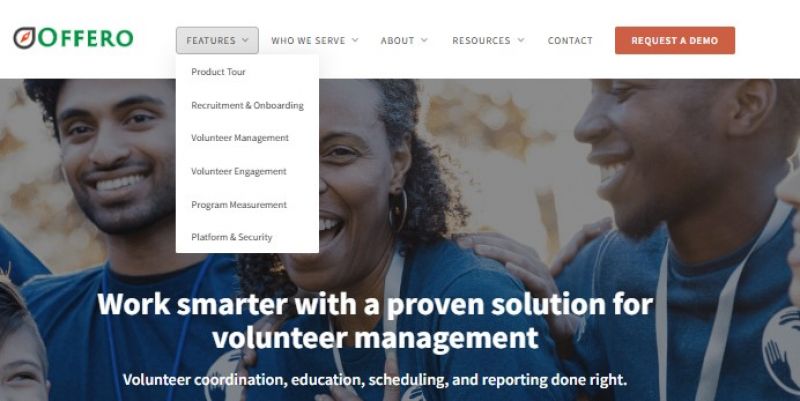The width and height of the screenshot is (800, 401).
Task: Expand the Who We Serve menu
Action: pyautogui.click(x=315, y=40)
